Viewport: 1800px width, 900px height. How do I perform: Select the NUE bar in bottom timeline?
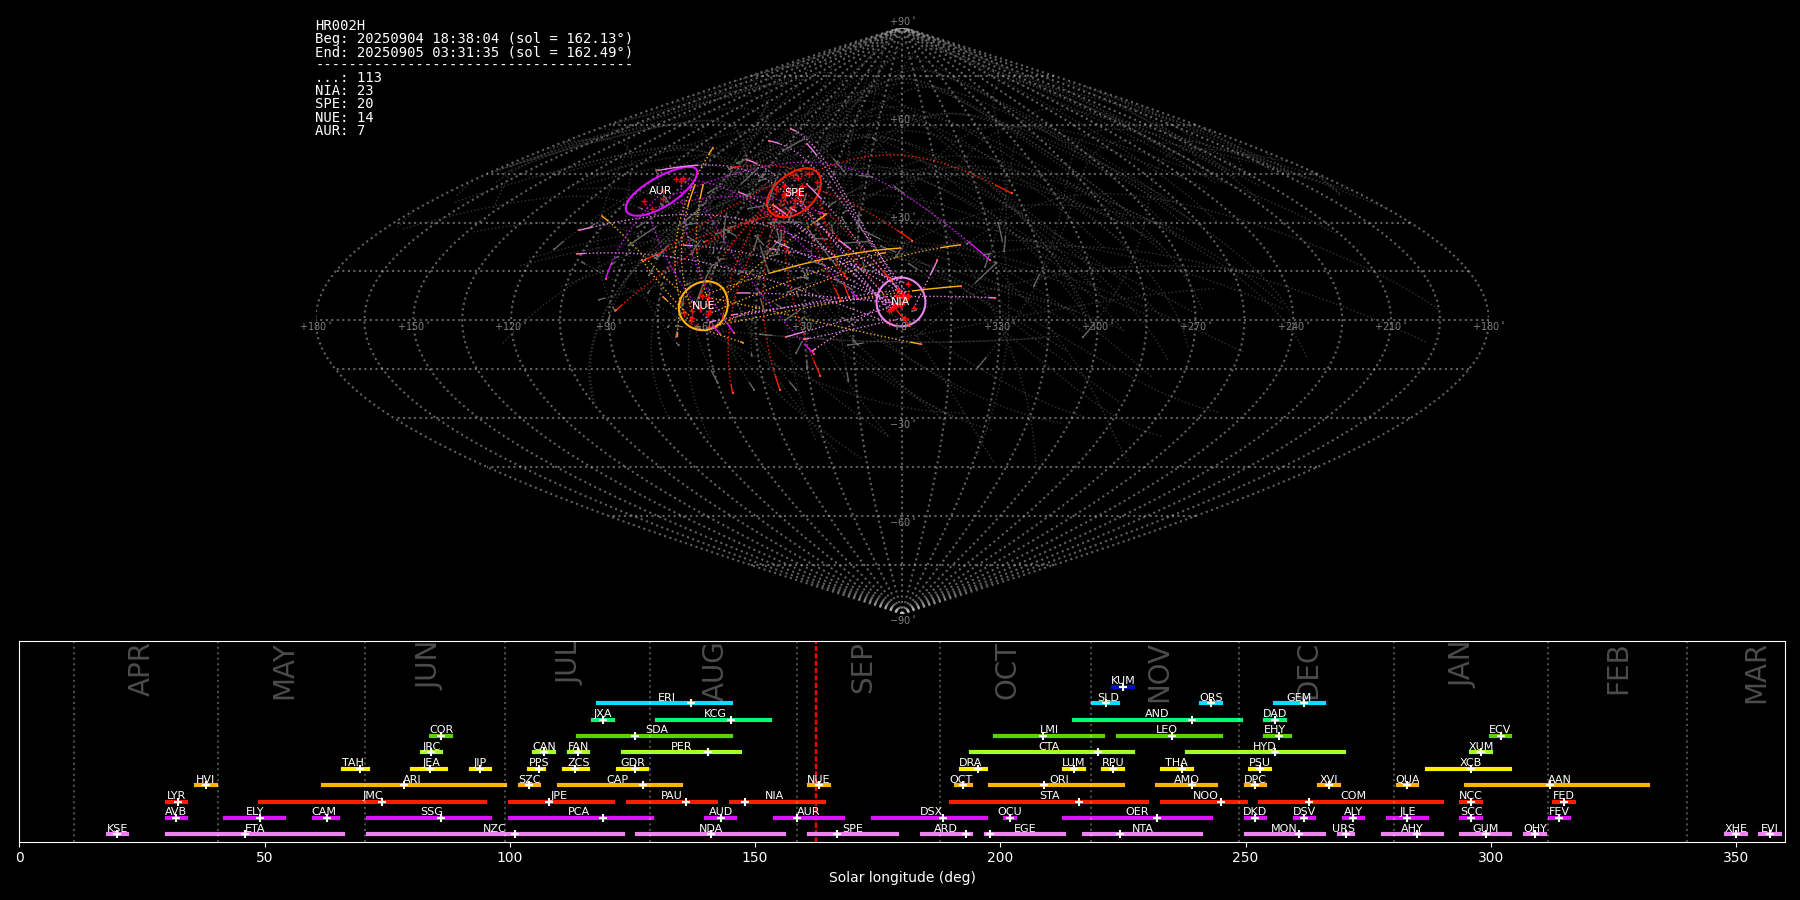coord(819,785)
